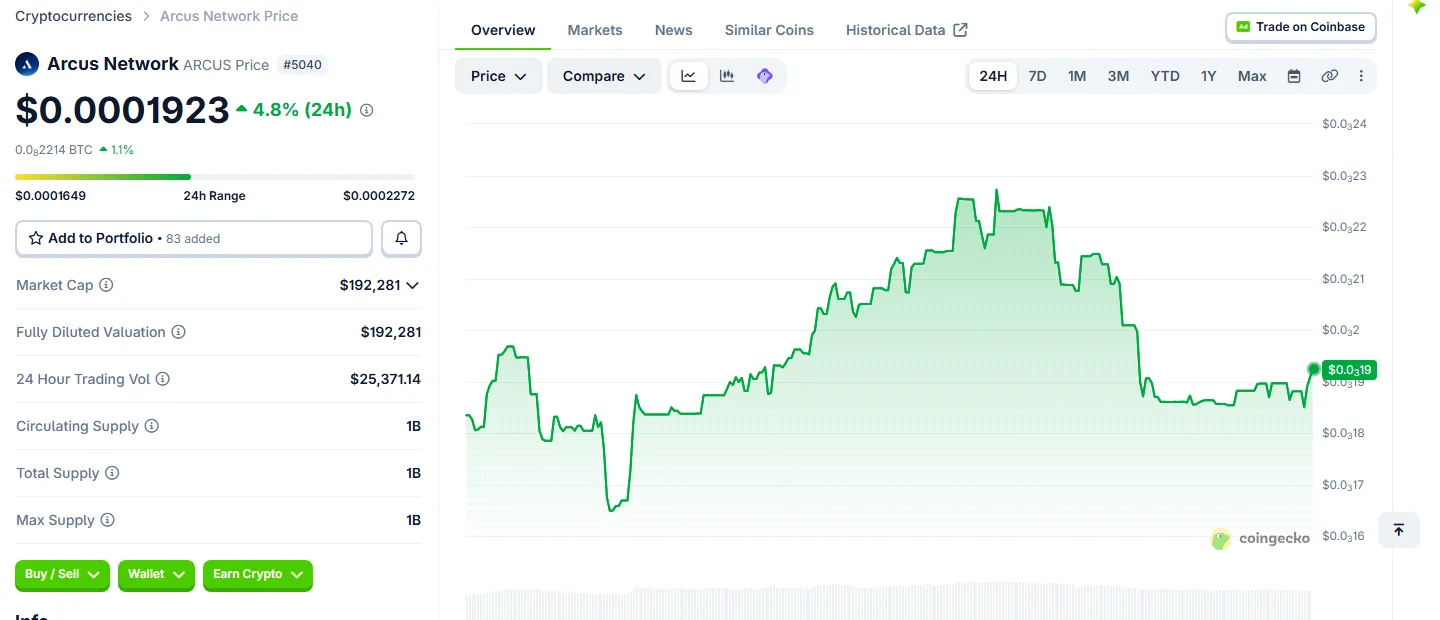Click the #5040 rank badge
This screenshot has width=1440, height=620.
point(303,65)
